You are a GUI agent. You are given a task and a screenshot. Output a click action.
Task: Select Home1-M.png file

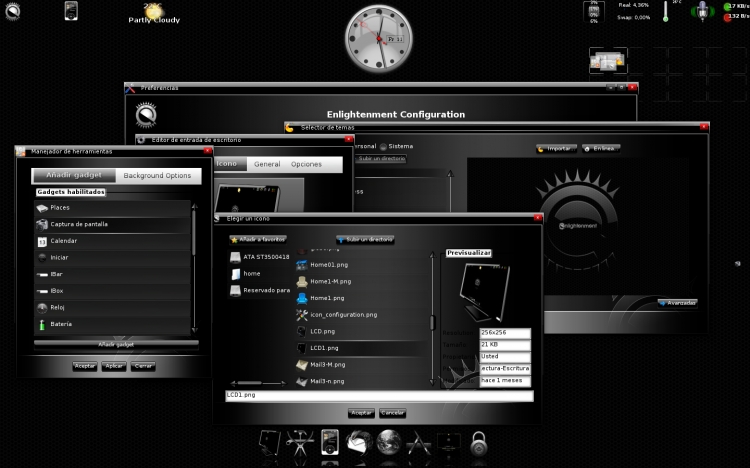(361, 281)
